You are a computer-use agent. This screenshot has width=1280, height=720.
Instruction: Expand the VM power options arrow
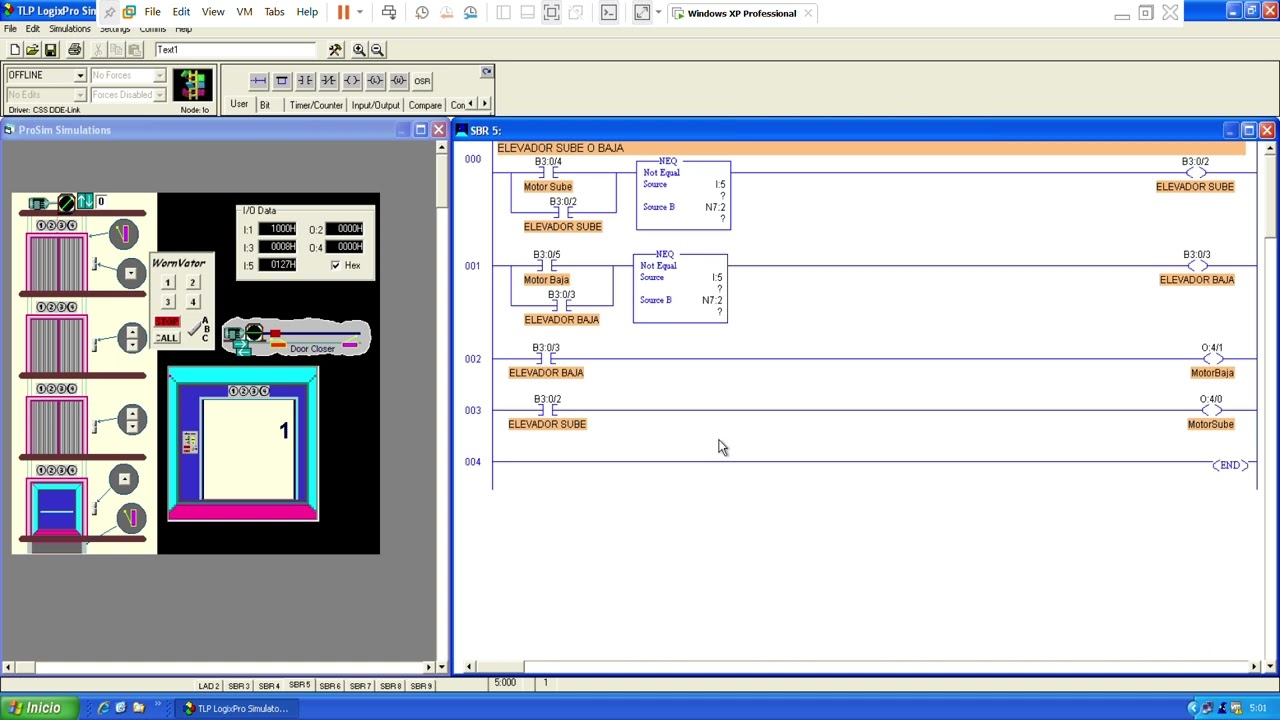pyautogui.click(x=359, y=13)
